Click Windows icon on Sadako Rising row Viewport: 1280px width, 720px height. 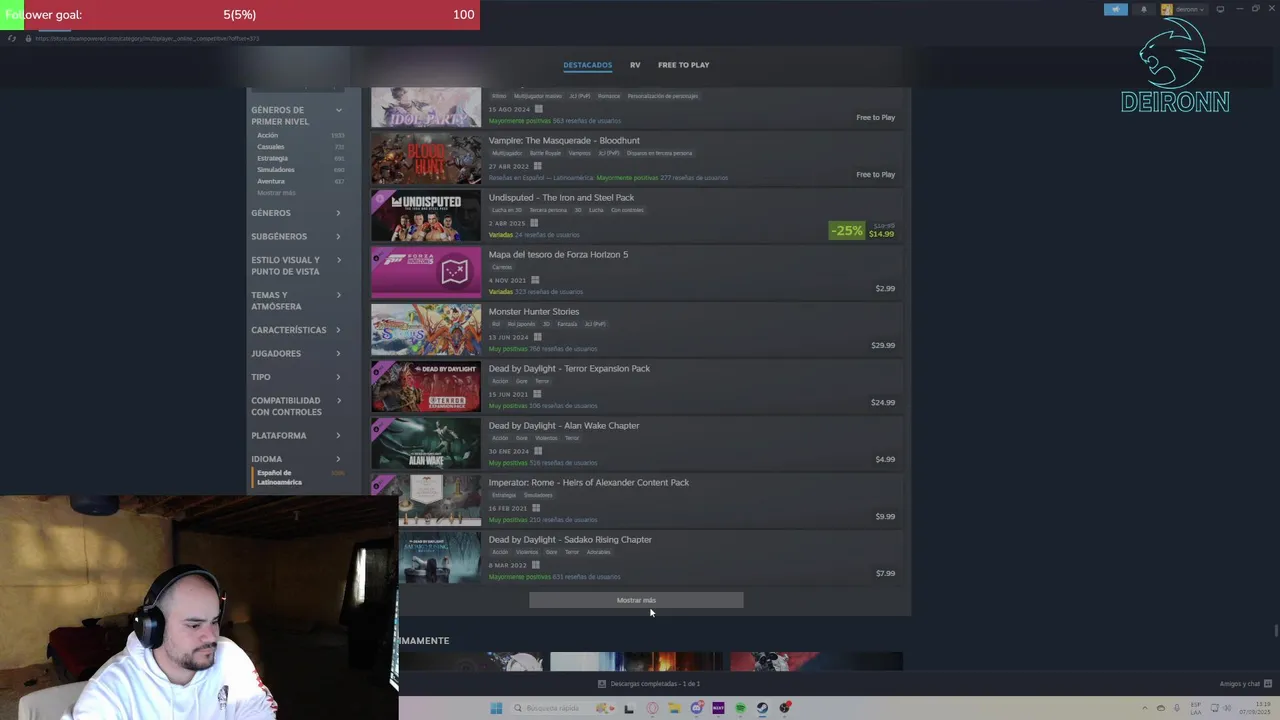pyautogui.click(x=536, y=565)
